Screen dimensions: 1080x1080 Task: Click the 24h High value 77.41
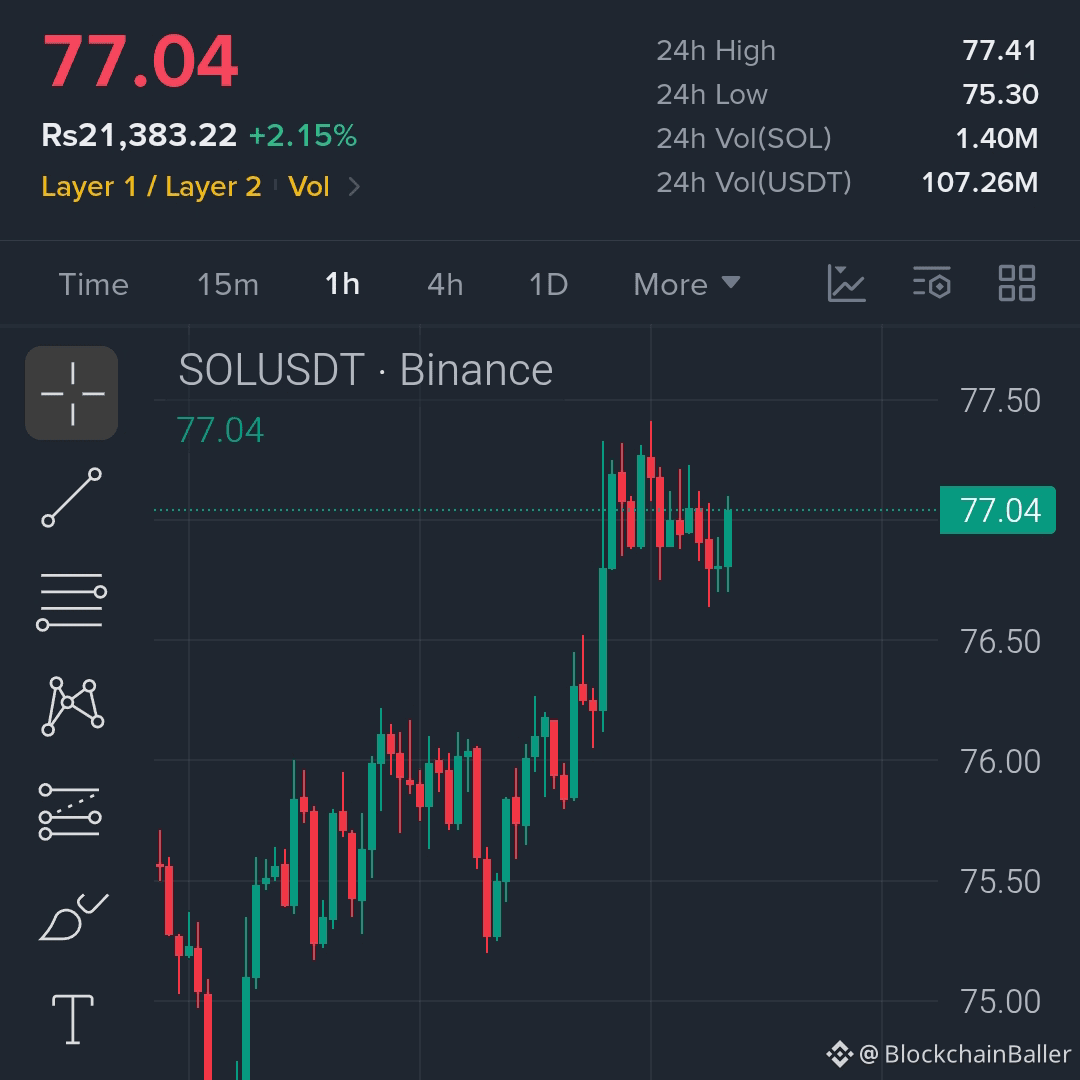[999, 50]
